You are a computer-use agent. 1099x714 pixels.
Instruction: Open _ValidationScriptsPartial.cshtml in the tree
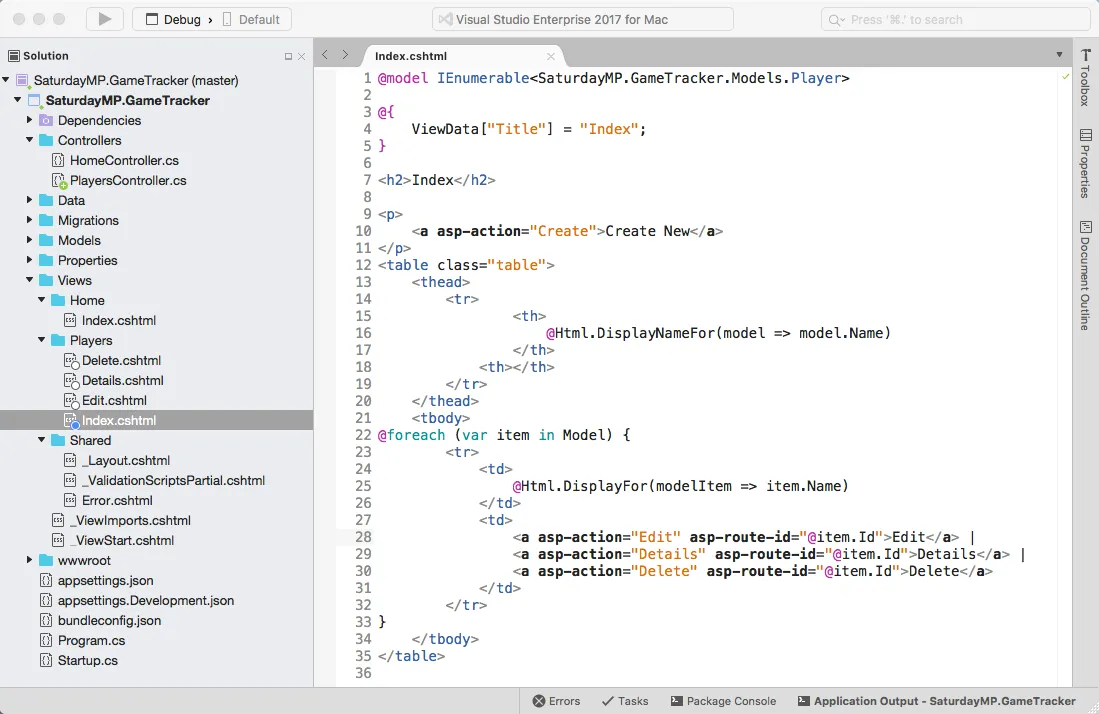point(173,481)
